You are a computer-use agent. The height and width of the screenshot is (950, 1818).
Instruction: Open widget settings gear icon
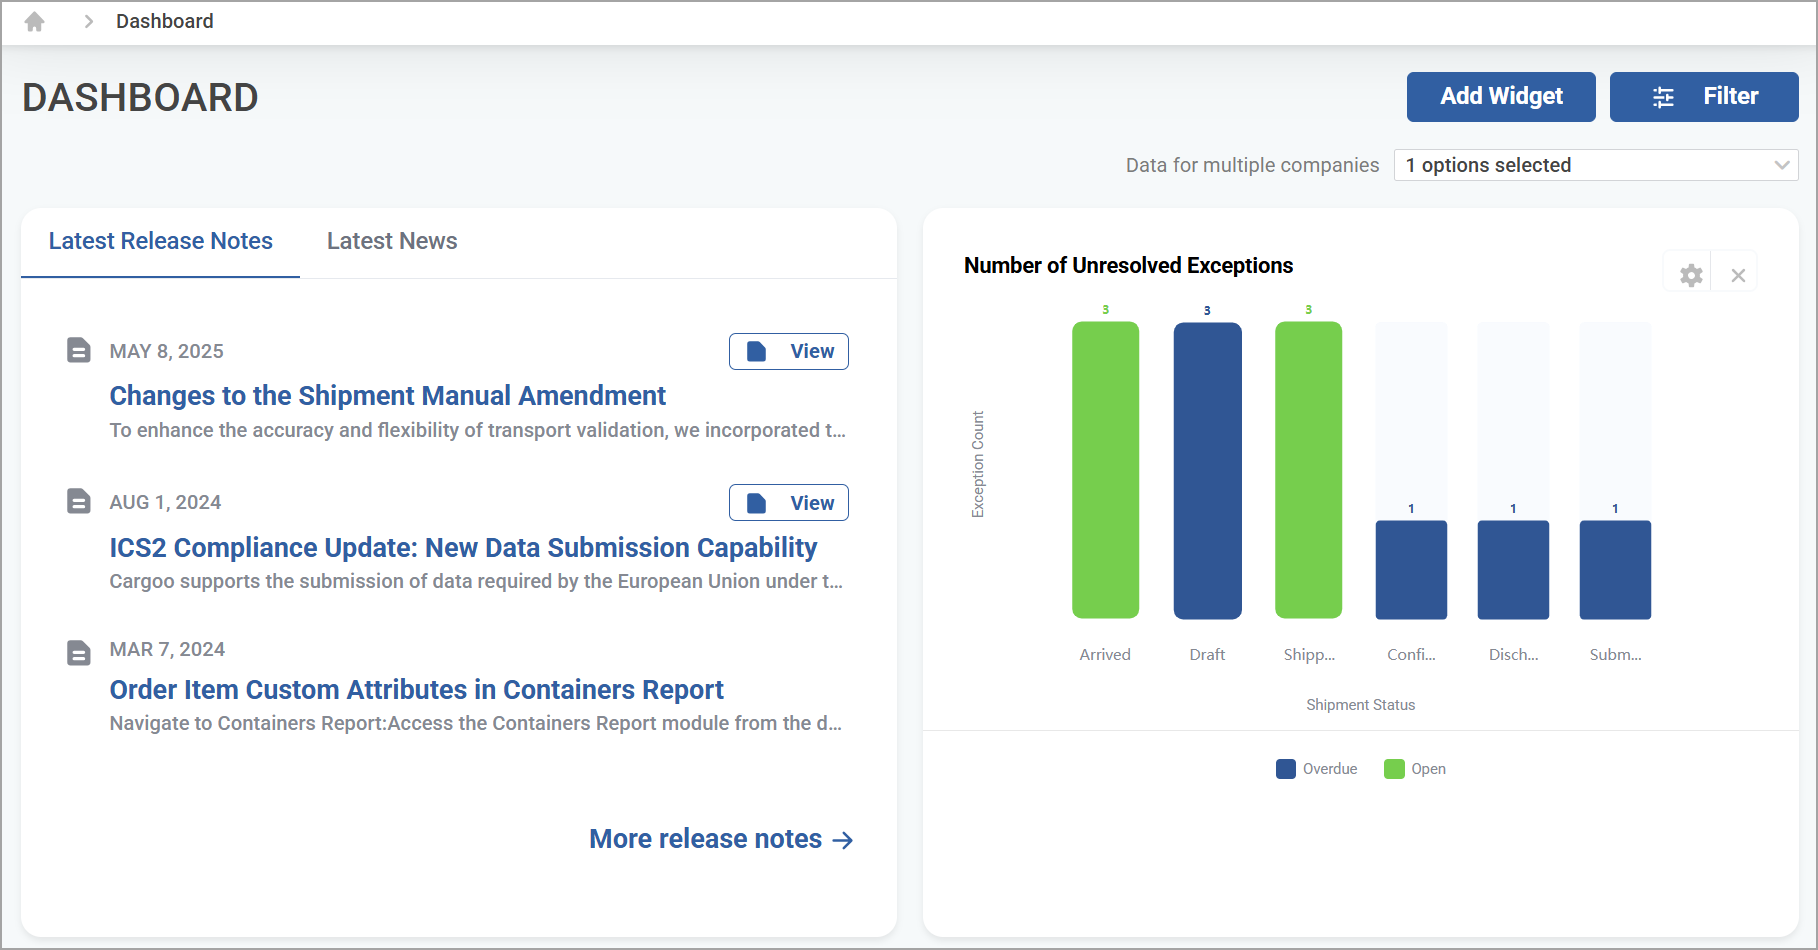coord(1691,276)
